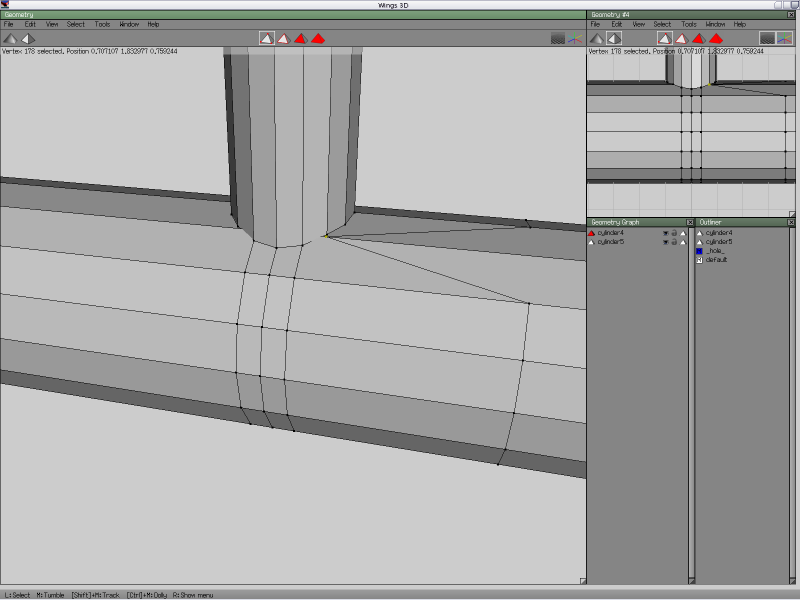Toggle lock for cylinder5 in Geometry Graph
The width and height of the screenshot is (800, 600).
pos(674,242)
